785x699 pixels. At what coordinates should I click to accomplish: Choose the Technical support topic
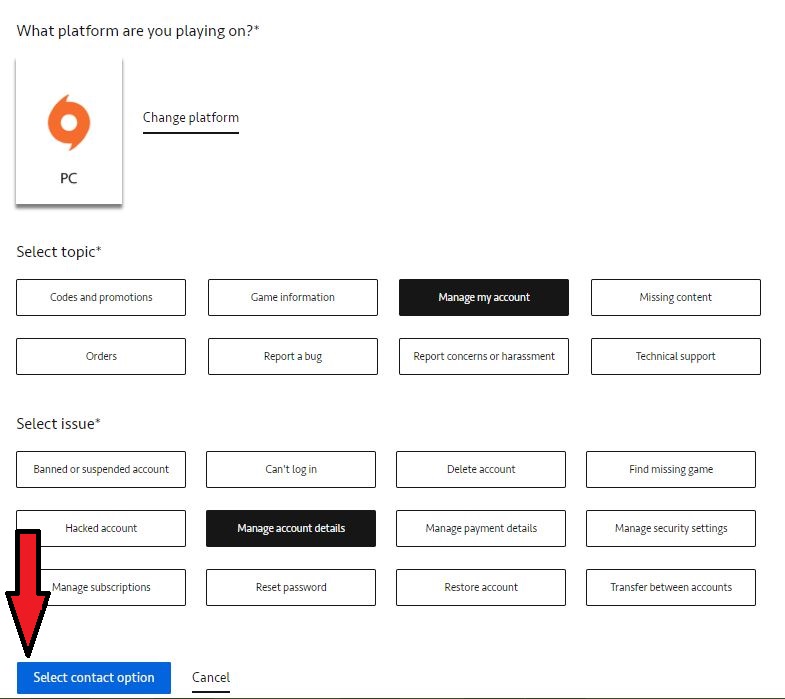click(x=676, y=357)
